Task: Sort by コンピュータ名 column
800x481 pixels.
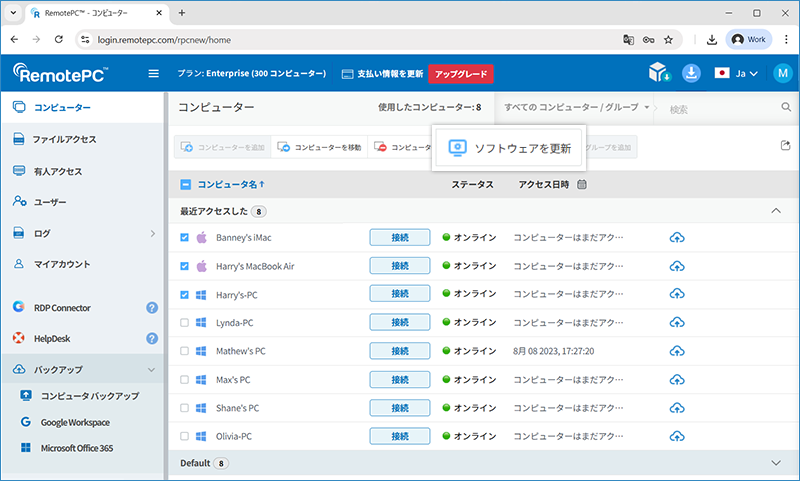Action: (x=231, y=184)
